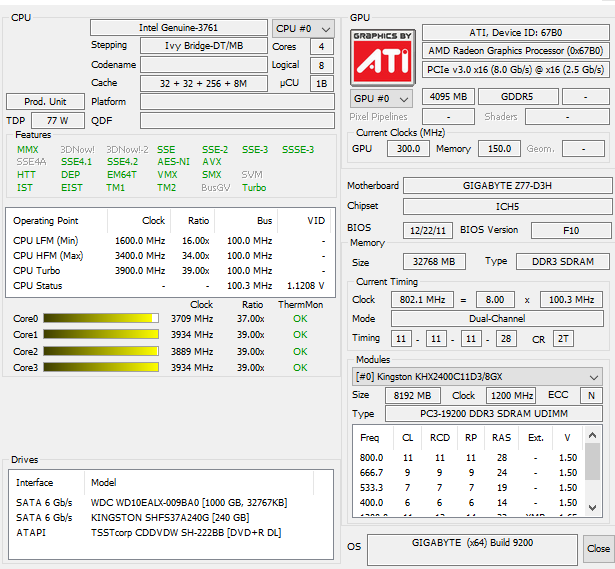Click the module clock 1200 MHz field
The height and width of the screenshot is (569, 615).
click(511, 395)
